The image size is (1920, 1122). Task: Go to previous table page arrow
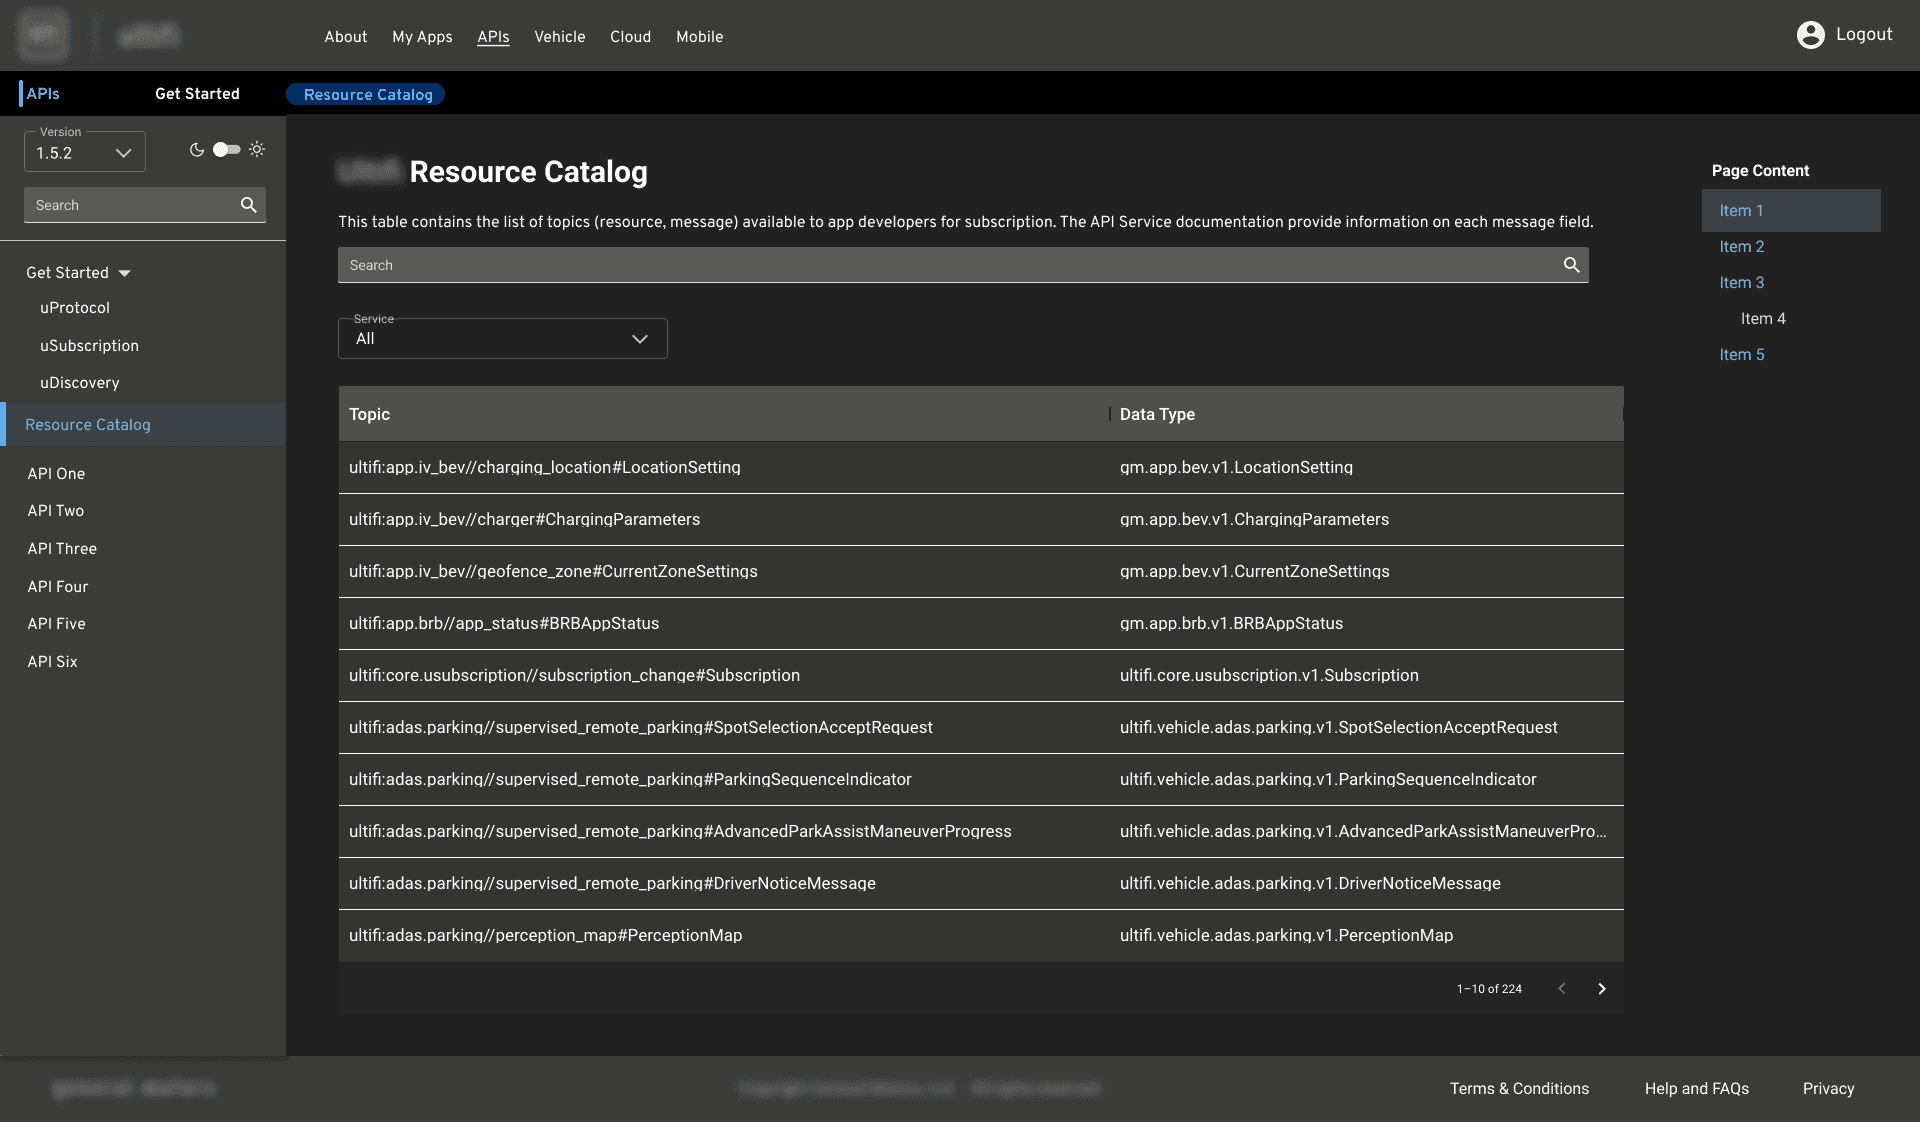pos(1562,989)
